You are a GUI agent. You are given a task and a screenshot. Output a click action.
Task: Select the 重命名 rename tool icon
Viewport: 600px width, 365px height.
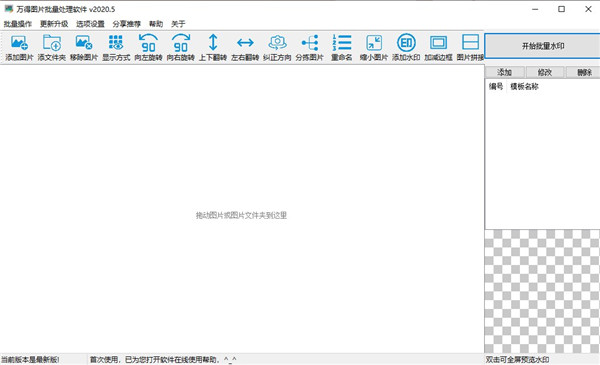click(x=342, y=47)
